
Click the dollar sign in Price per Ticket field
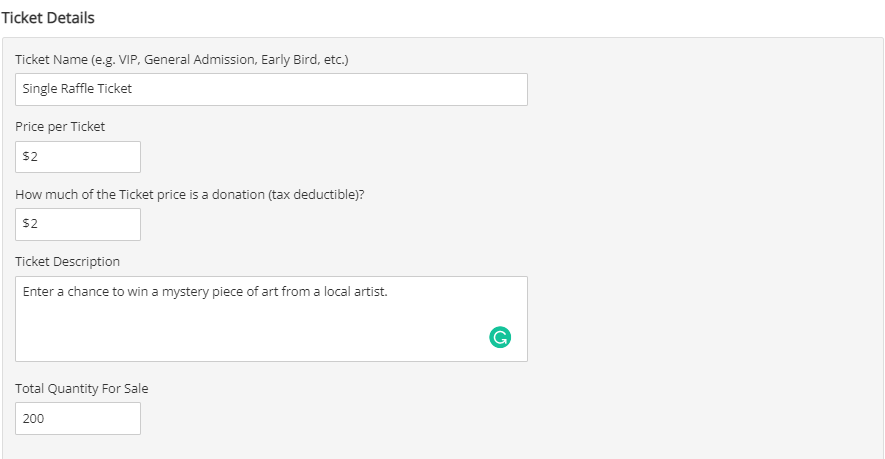[x=26, y=156]
